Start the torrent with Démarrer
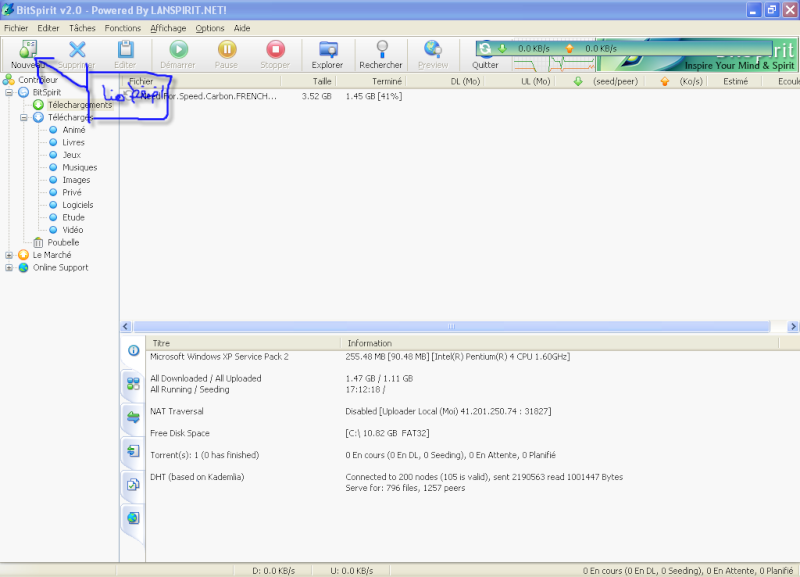 [178, 49]
